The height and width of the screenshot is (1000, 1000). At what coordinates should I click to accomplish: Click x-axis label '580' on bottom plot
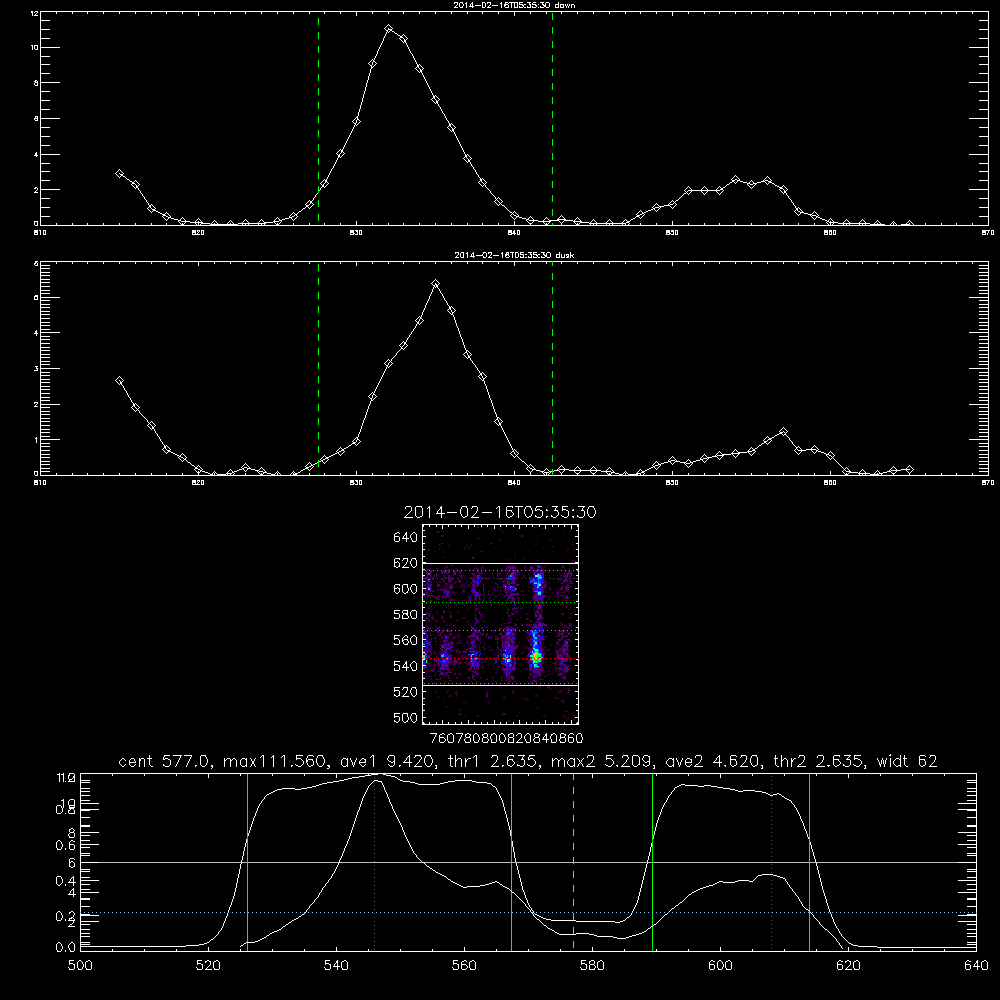(592, 966)
